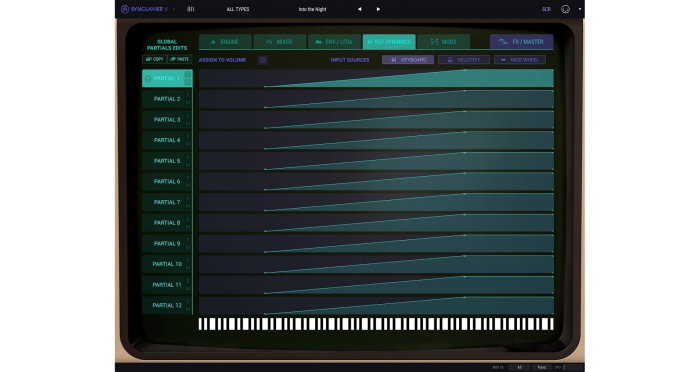Screen dimensions: 700x372
Task: Click the PASTE partial button
Action: tap(179, 59)
